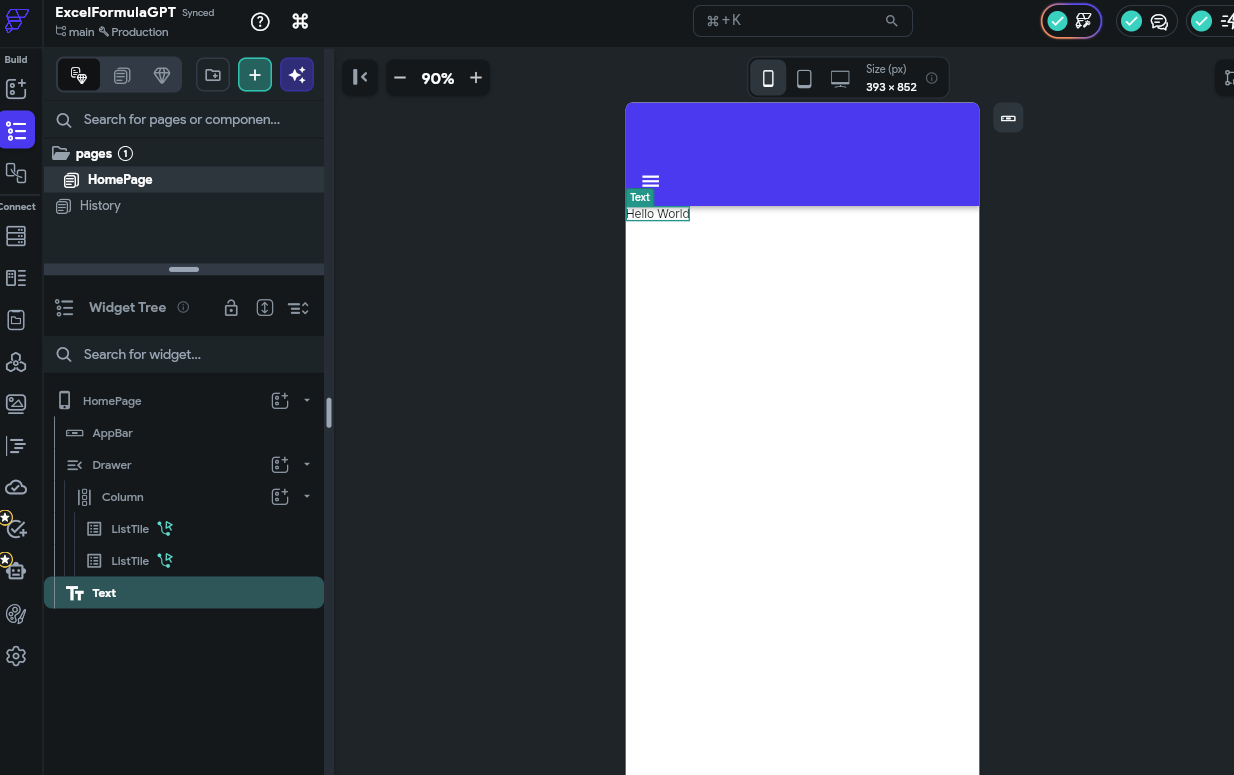
Task: Collapse the Column tree row arrow
Action: (307, 497)
